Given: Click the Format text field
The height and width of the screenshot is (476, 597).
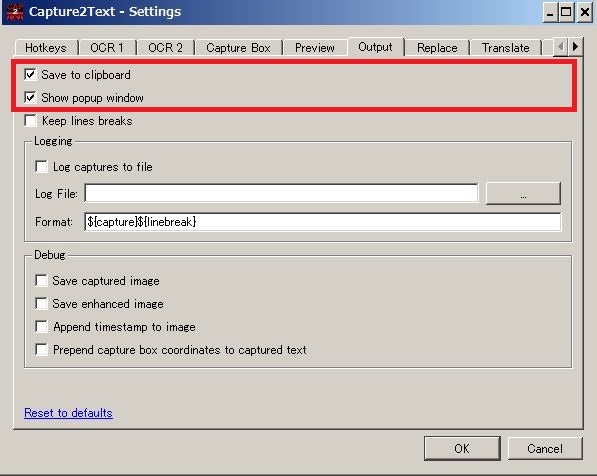Looking at the screenshot, I should click(x=322, y=222).
